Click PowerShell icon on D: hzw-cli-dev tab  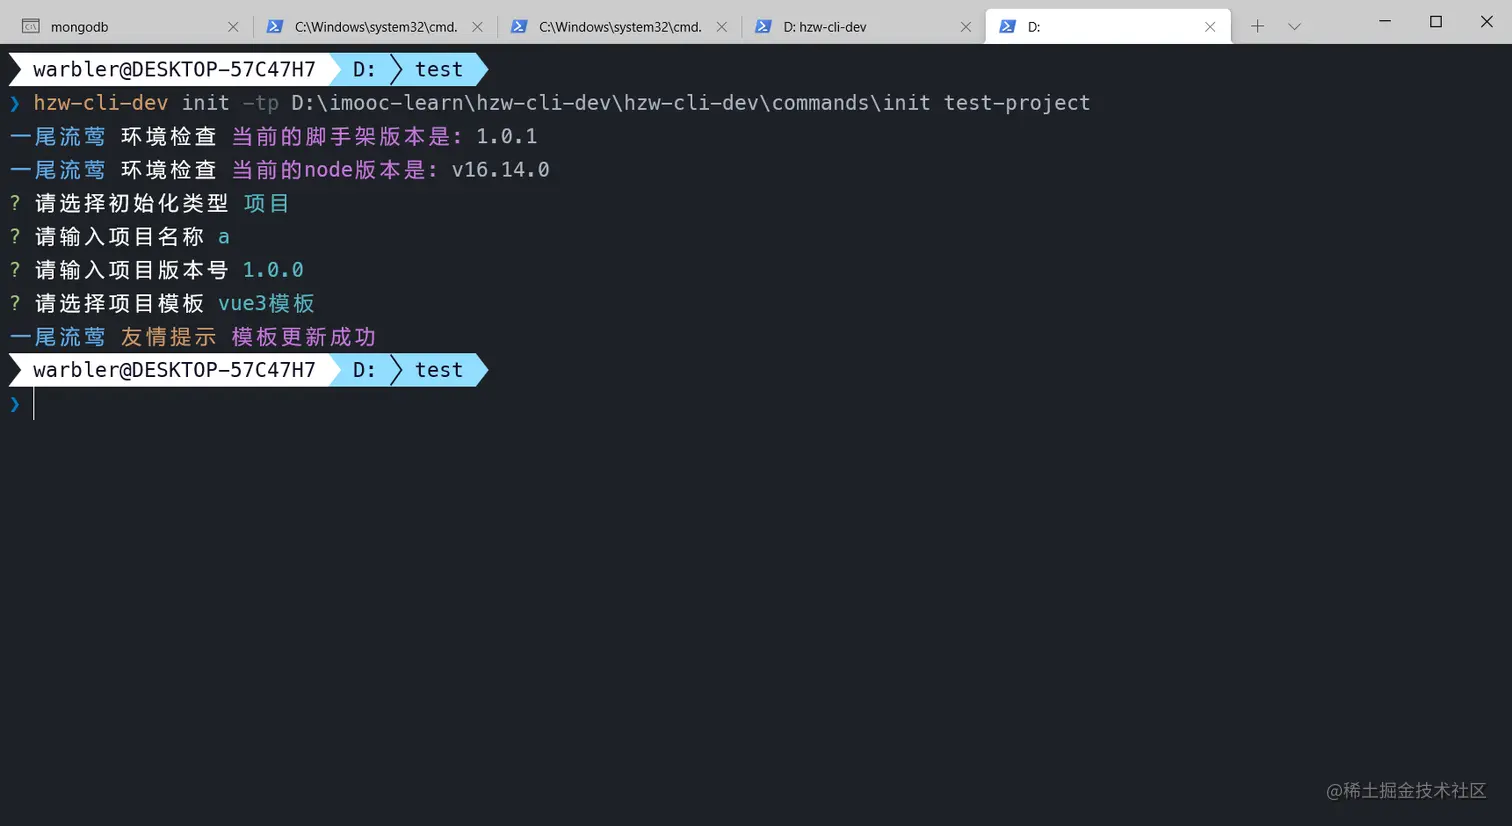(x=763, y=27)
